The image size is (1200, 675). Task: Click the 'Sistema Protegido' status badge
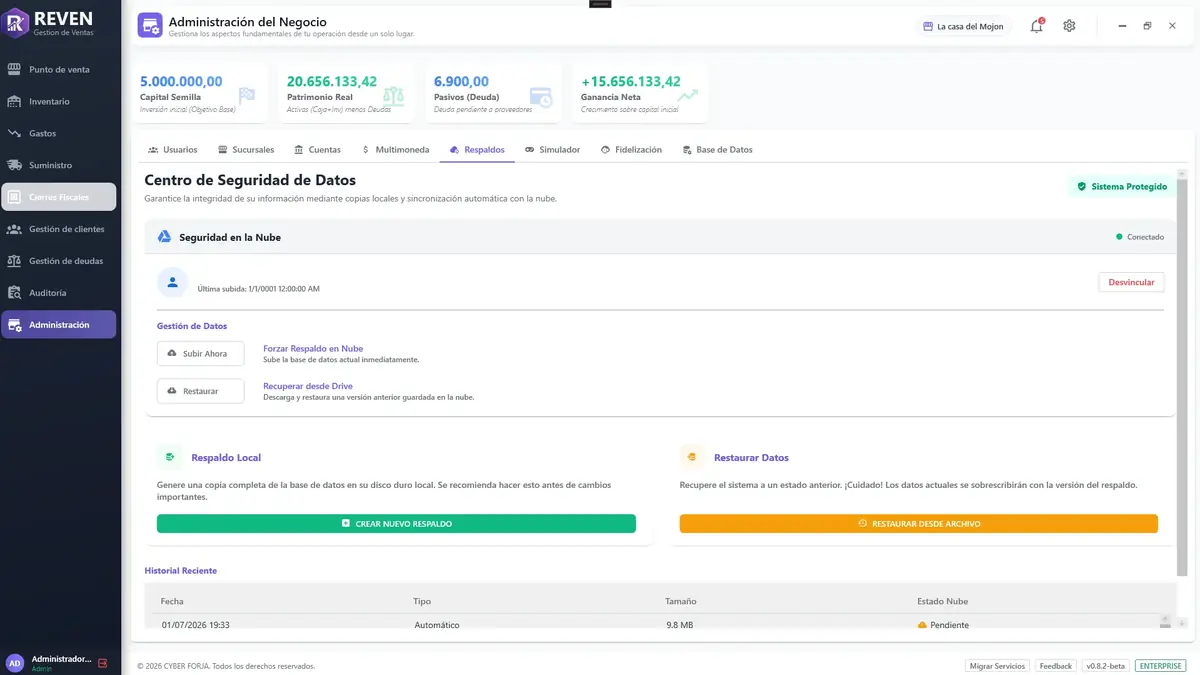click(1122, 186)
